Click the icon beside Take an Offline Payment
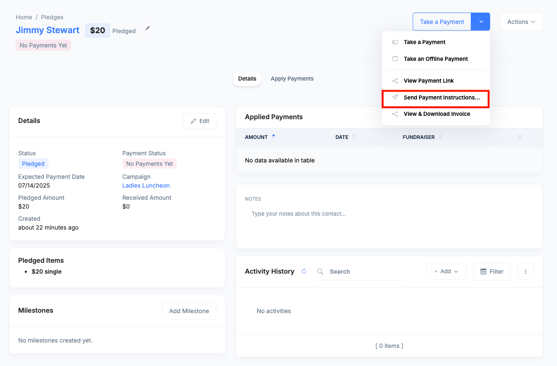 395,59
